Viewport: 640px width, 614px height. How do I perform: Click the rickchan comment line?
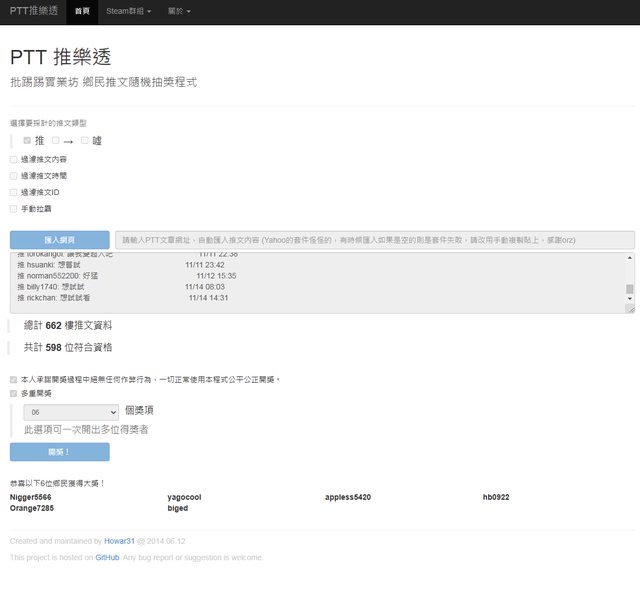(x=122, y=298)
